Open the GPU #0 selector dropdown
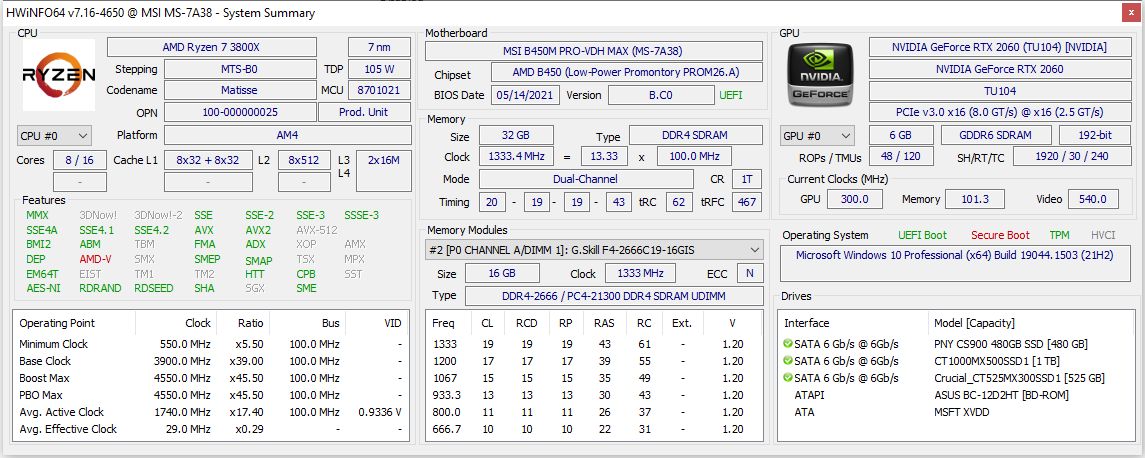This screenshot has width=1145, height=458. tap(817, 136)
